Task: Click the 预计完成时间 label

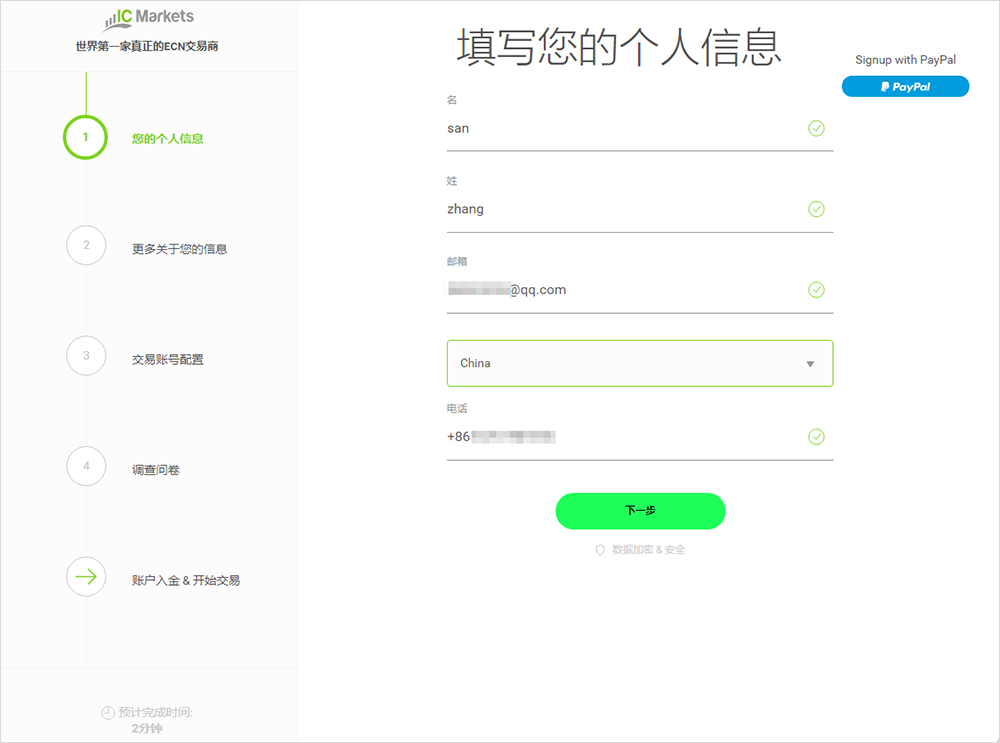Action: pyautogui.click(x=156, y=712)
